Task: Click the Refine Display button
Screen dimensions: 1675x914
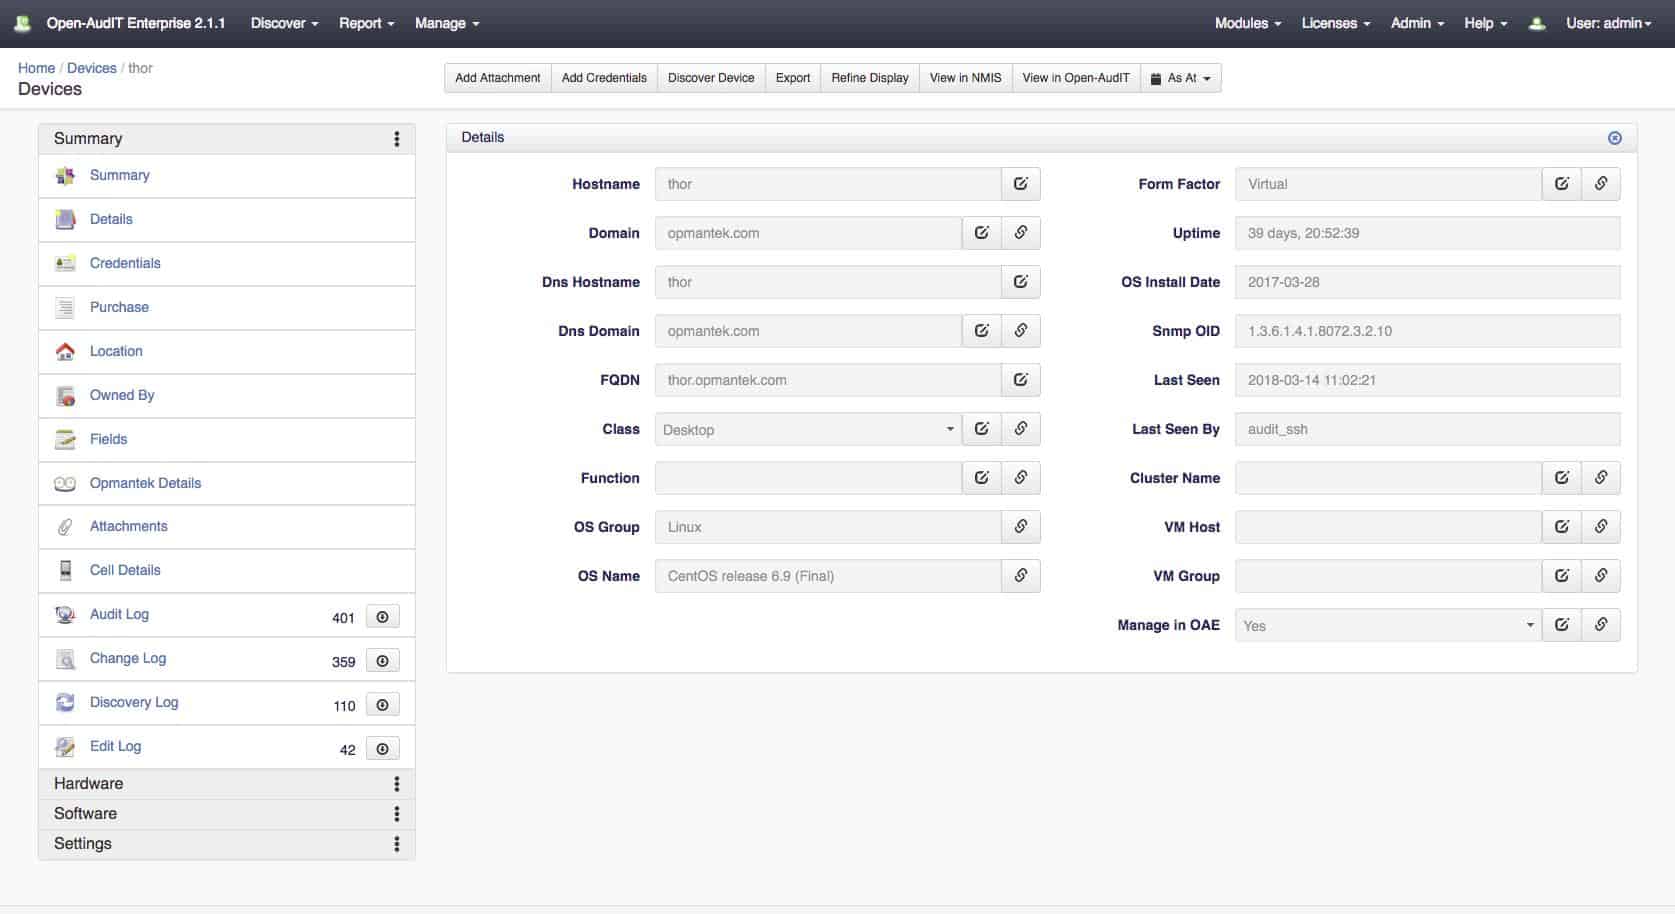Action: tap(870, 78)
